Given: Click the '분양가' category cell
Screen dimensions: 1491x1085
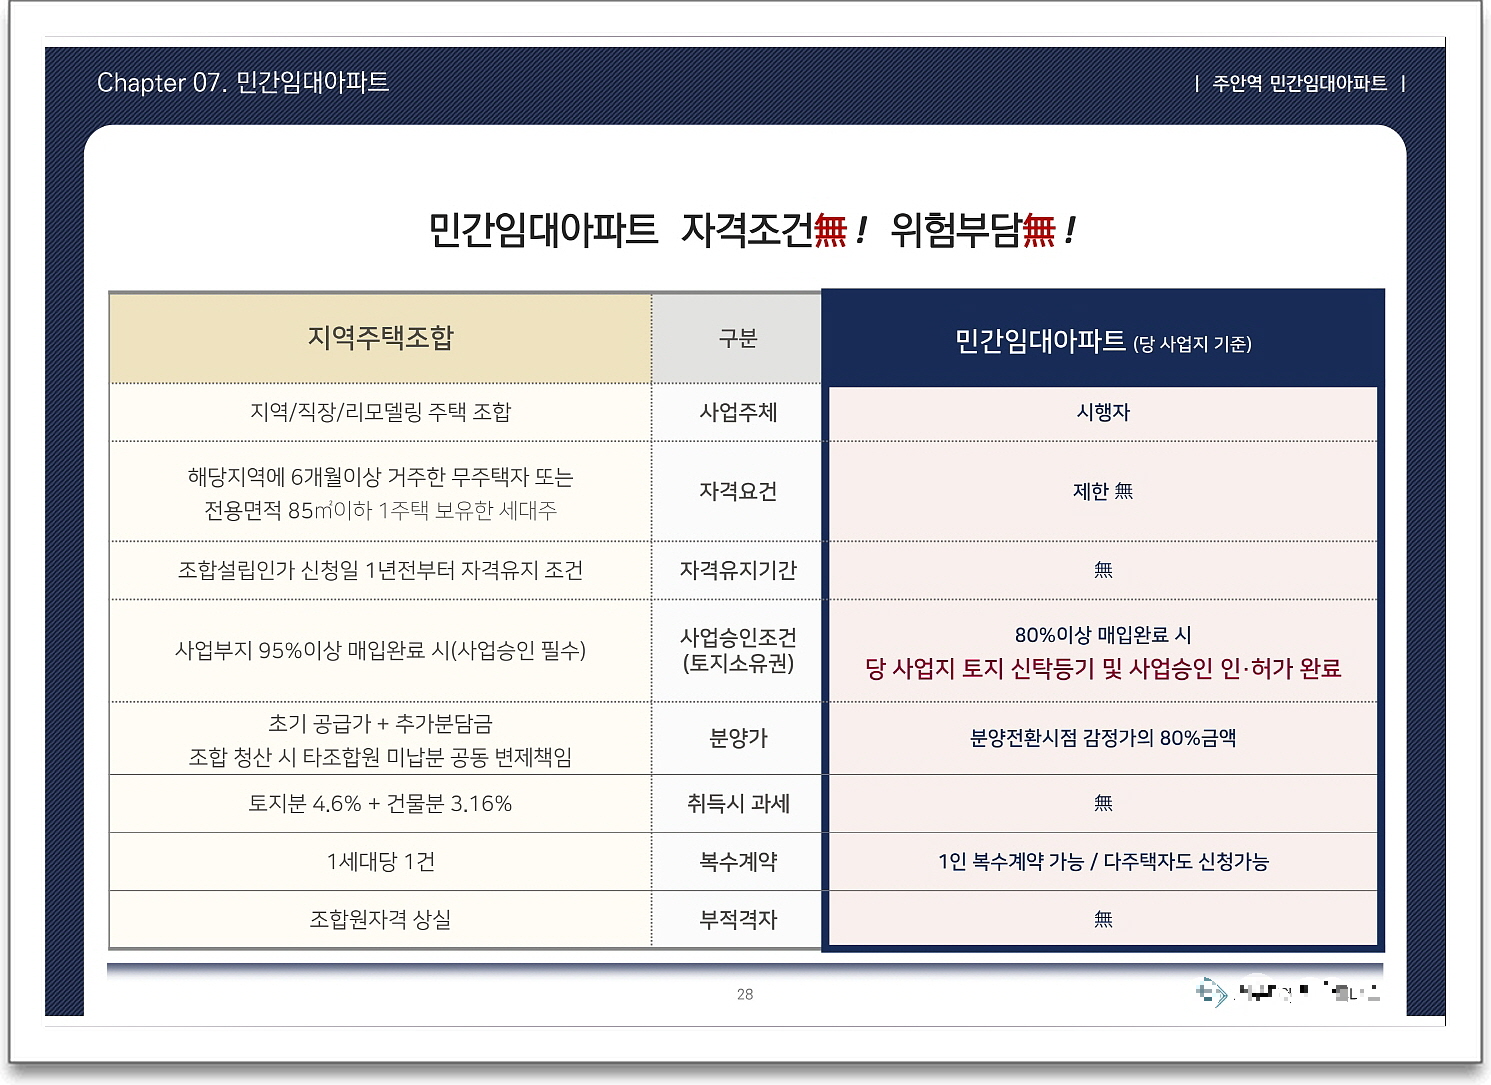Looking at the screenshot, I should pyautogui.click(x=737, y=738).
